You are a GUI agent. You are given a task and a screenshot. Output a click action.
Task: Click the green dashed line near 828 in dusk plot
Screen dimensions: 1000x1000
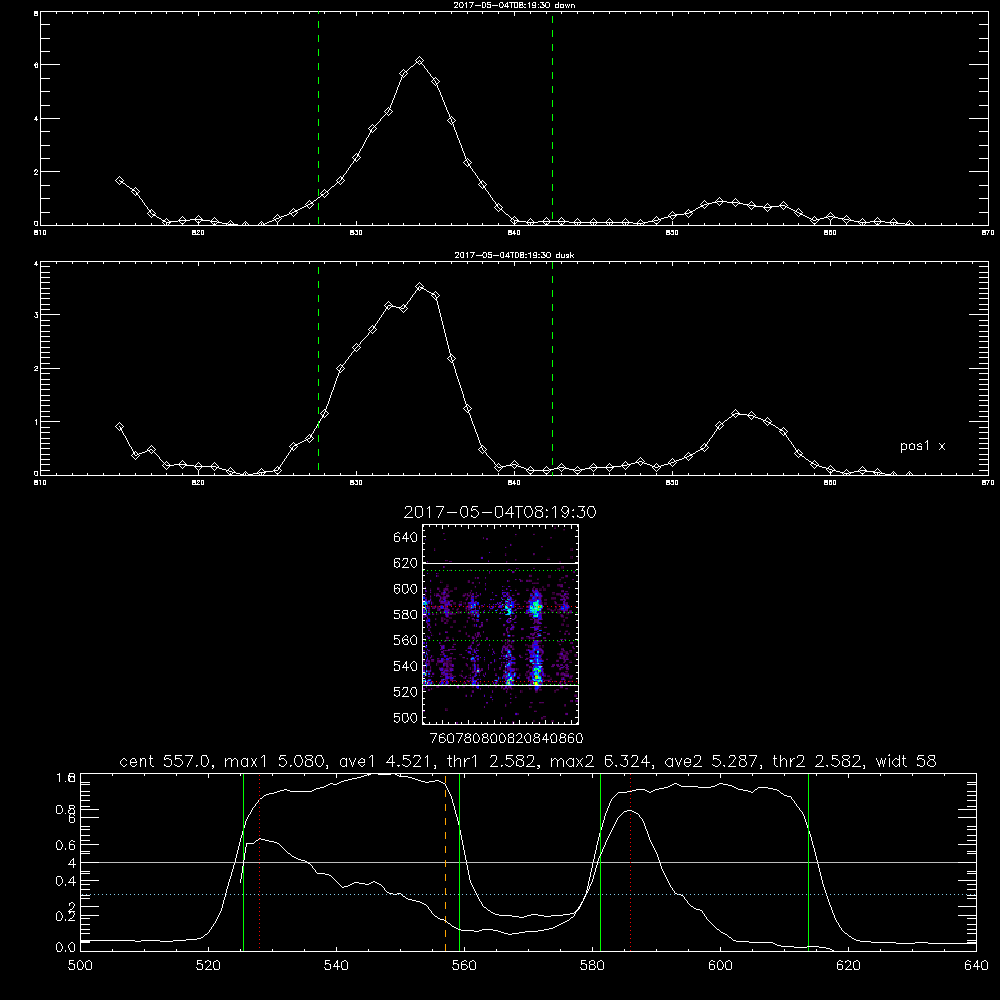pyautogui.click(x=318, y=368)
